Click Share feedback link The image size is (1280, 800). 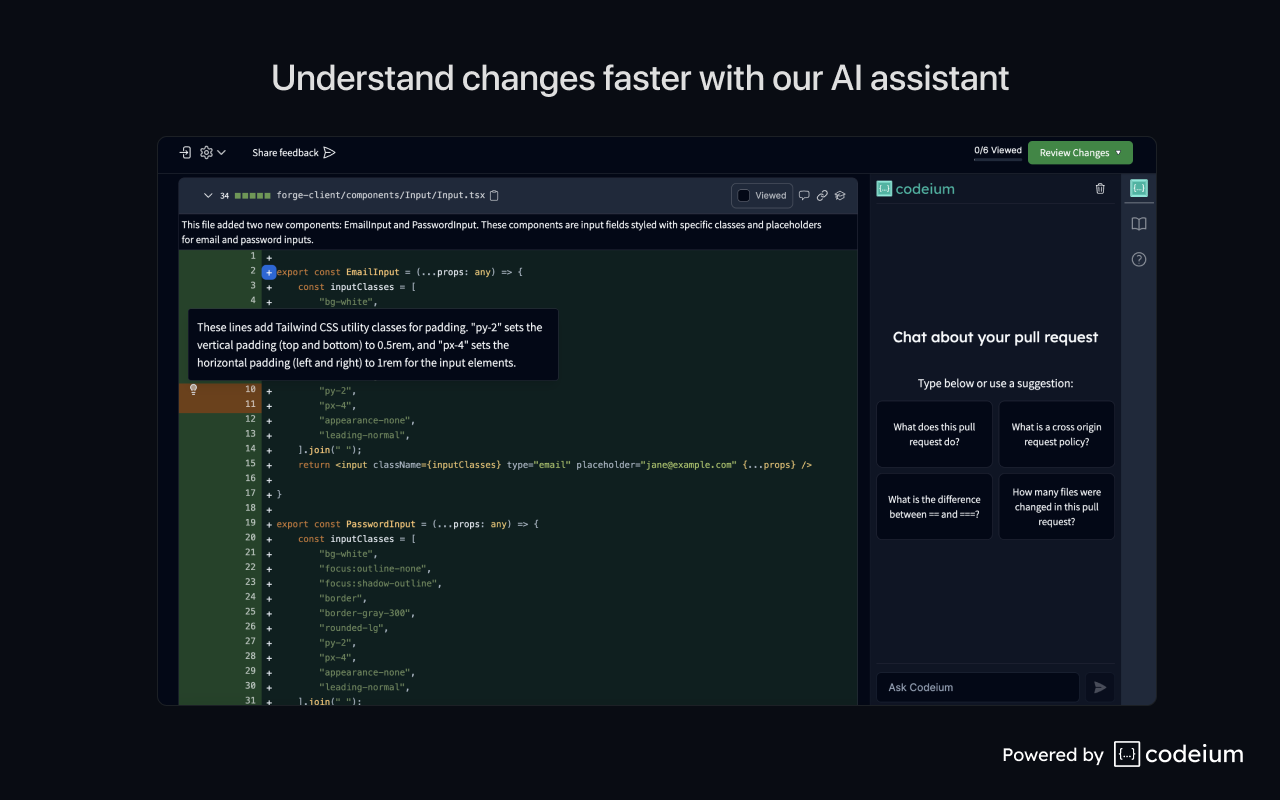point(285,153)
